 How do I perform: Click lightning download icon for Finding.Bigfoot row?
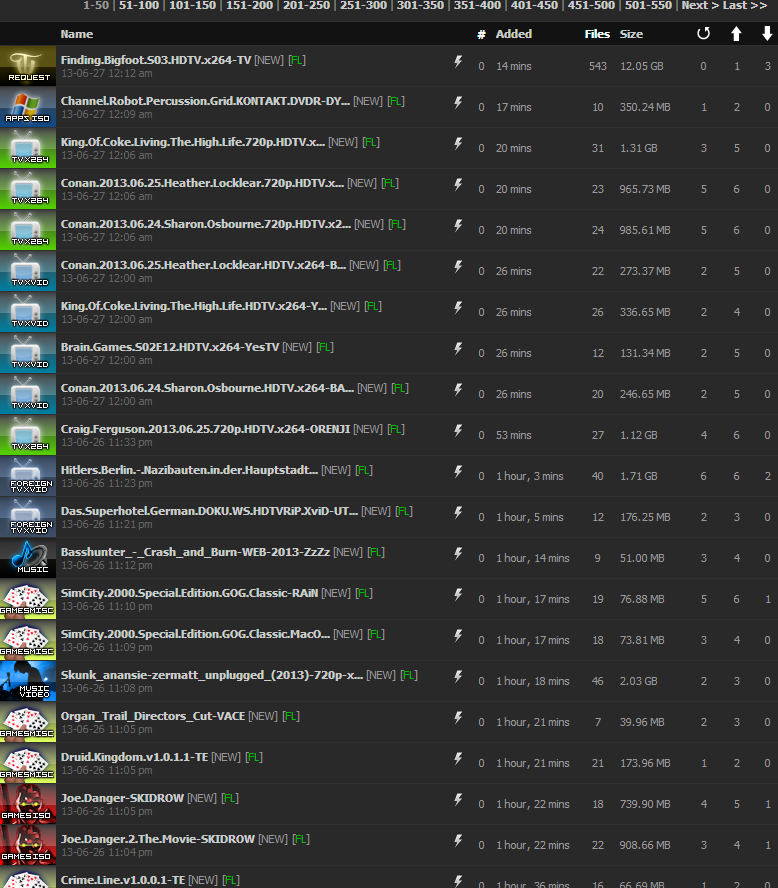458,61
